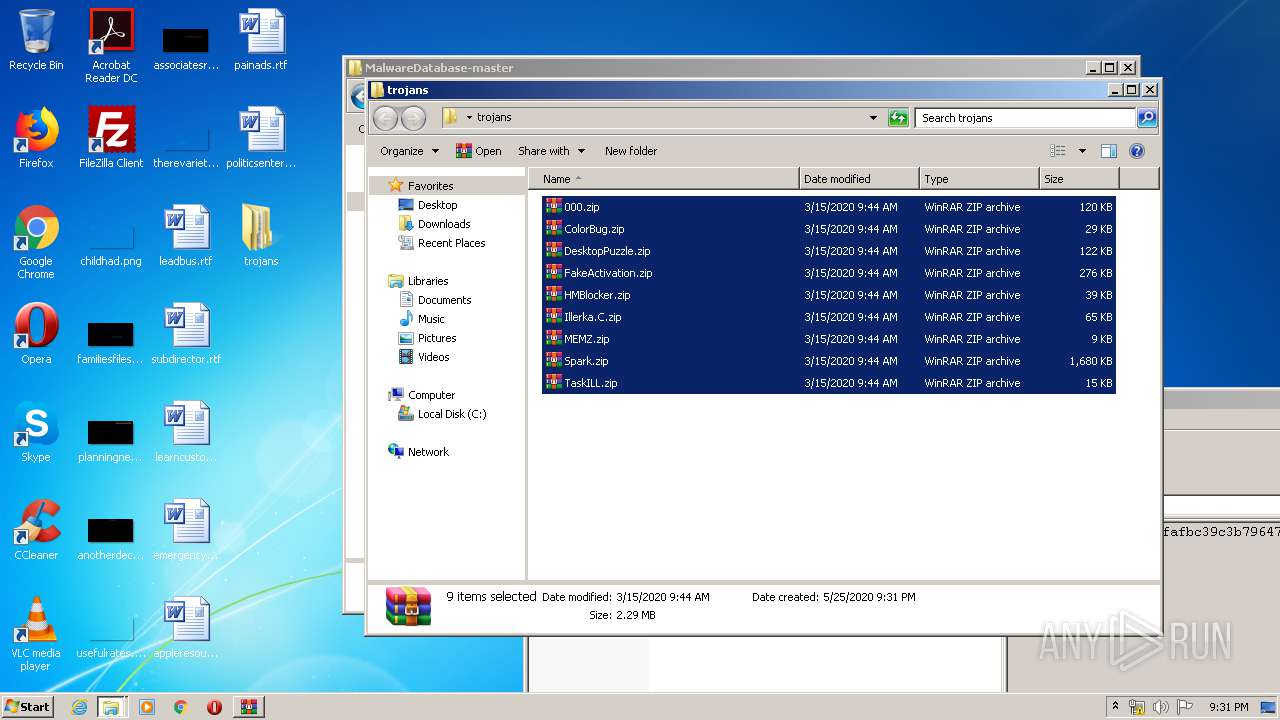Image resolution: width=1280 pixels, height=720 pixels.
Task: Launch Opera desktop shortcut
Action: (36, 334)
